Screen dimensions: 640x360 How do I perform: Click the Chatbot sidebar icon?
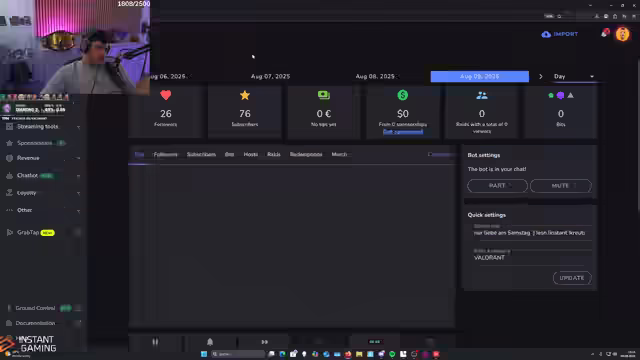(x=9, y=176)
